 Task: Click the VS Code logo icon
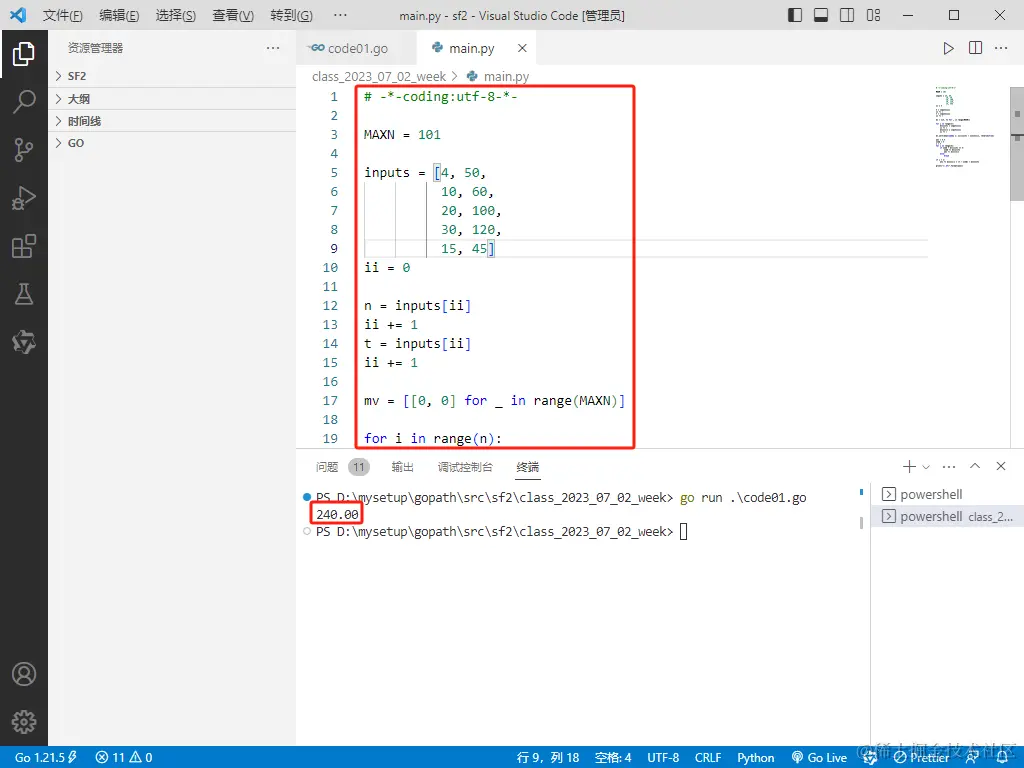click(x=18, y=15)
